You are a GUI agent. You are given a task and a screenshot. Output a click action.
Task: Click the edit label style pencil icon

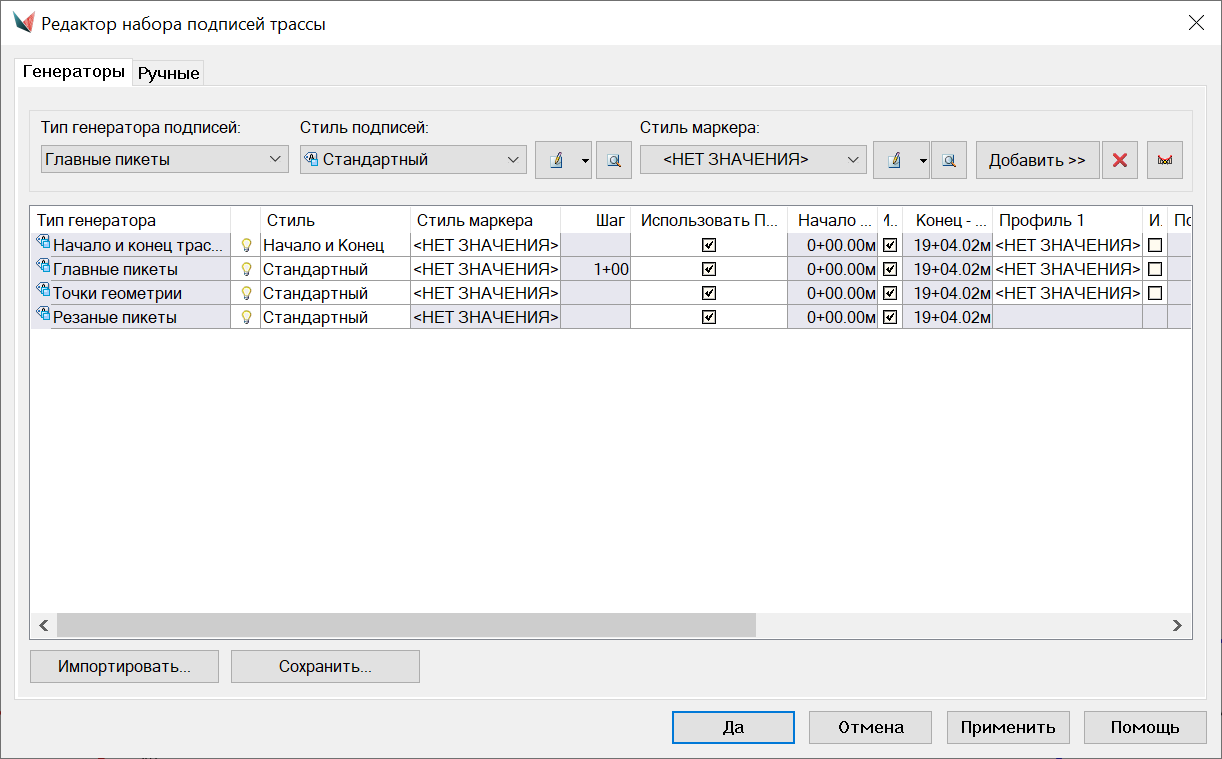[555, 160]
